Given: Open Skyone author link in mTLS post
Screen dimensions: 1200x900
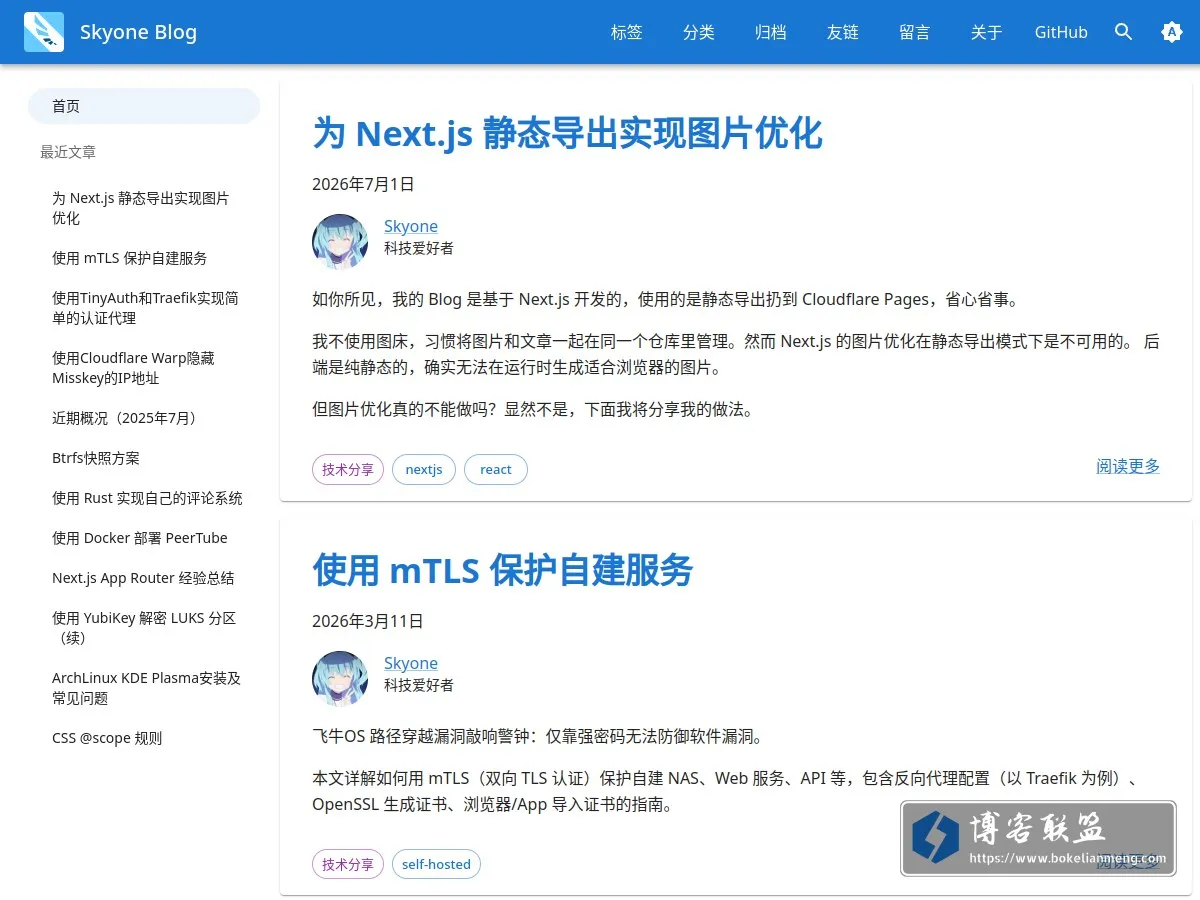Looking at the screenshot, I should click(411, 663).
